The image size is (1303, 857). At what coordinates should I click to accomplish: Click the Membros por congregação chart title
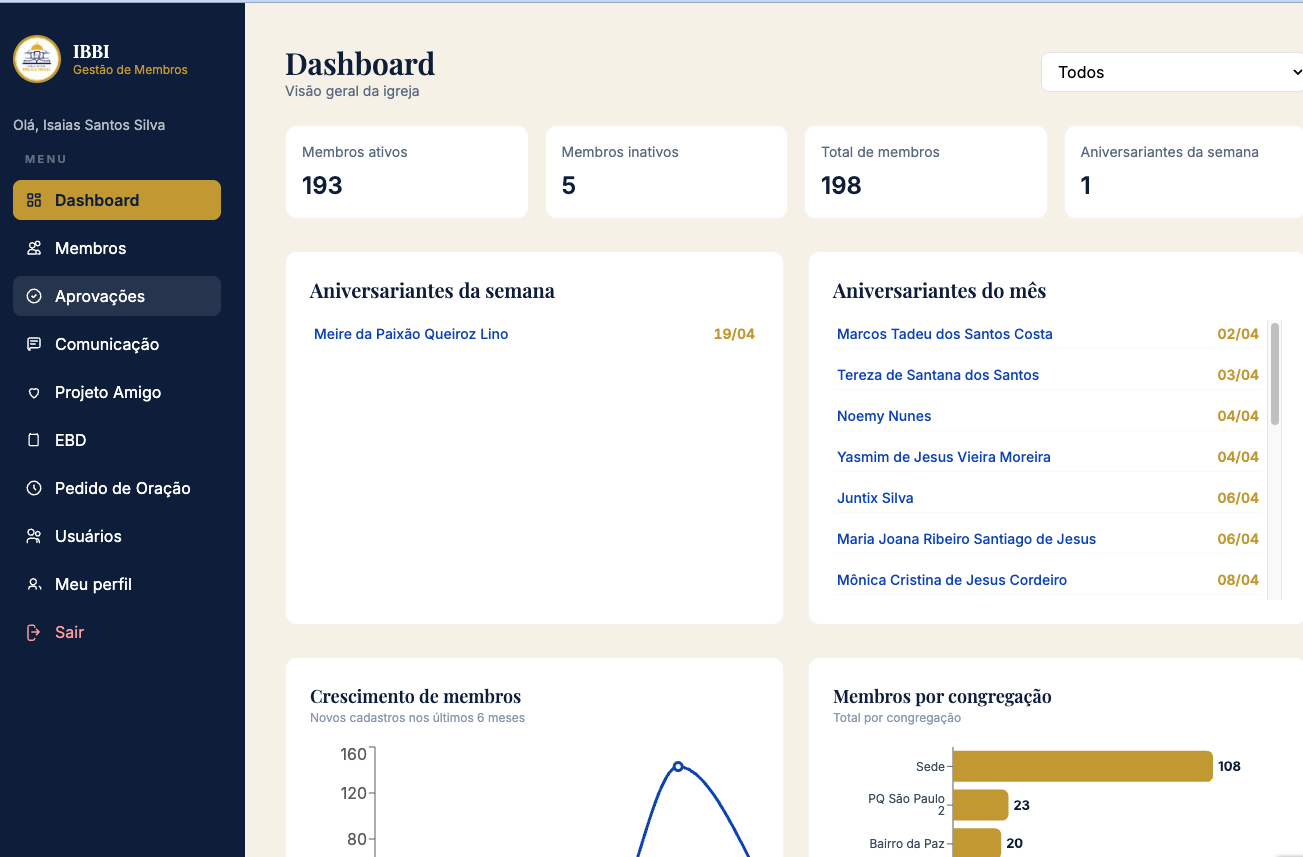point(942,696)
